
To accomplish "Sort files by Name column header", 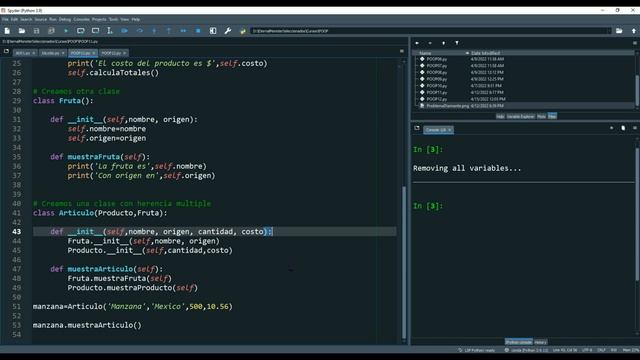I will [x=425, y=53].
